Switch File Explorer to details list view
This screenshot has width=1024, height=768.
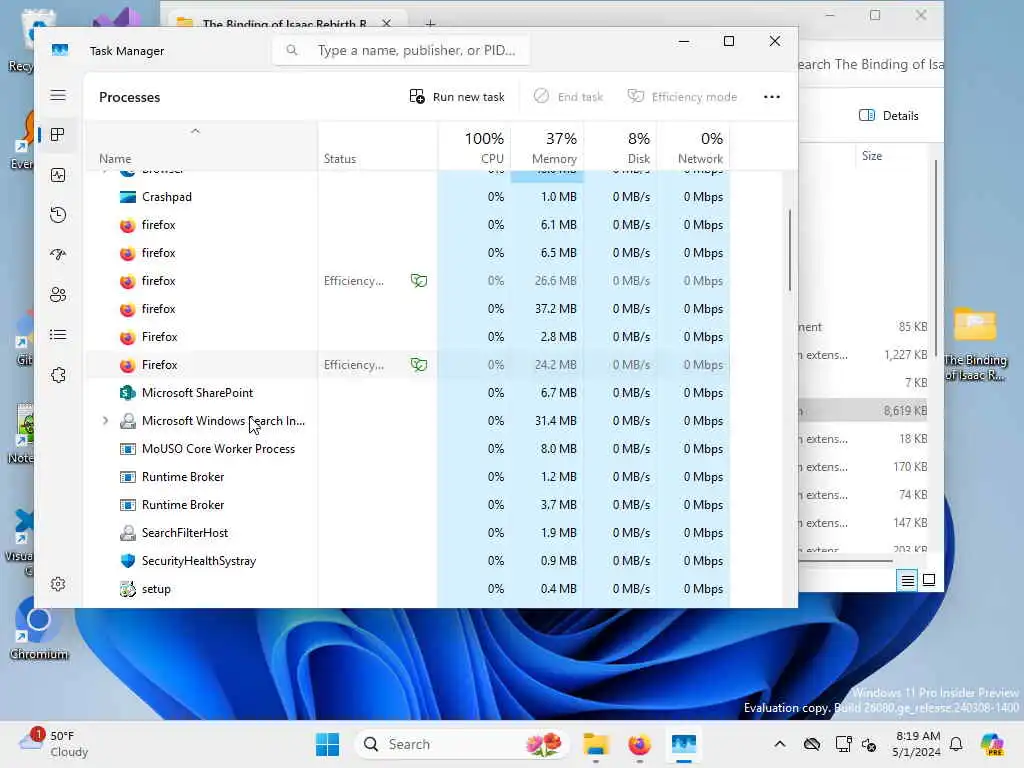click(x=908, y=580)
